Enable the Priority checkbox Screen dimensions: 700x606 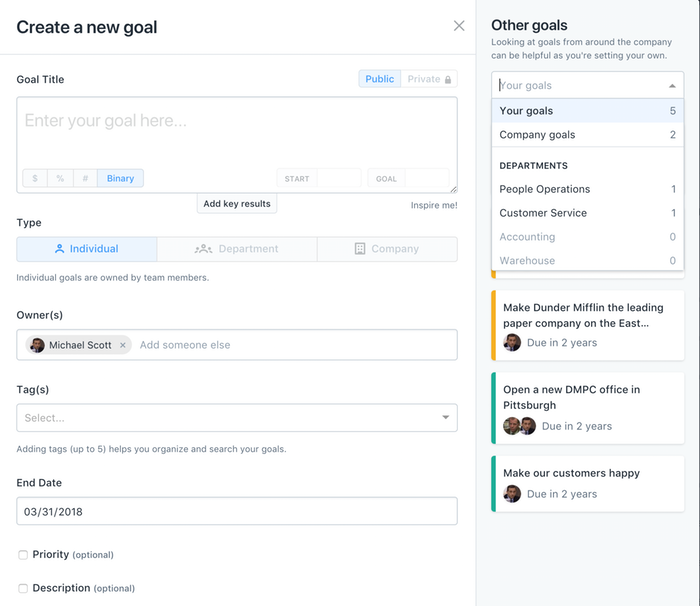(x=23, y=555)
